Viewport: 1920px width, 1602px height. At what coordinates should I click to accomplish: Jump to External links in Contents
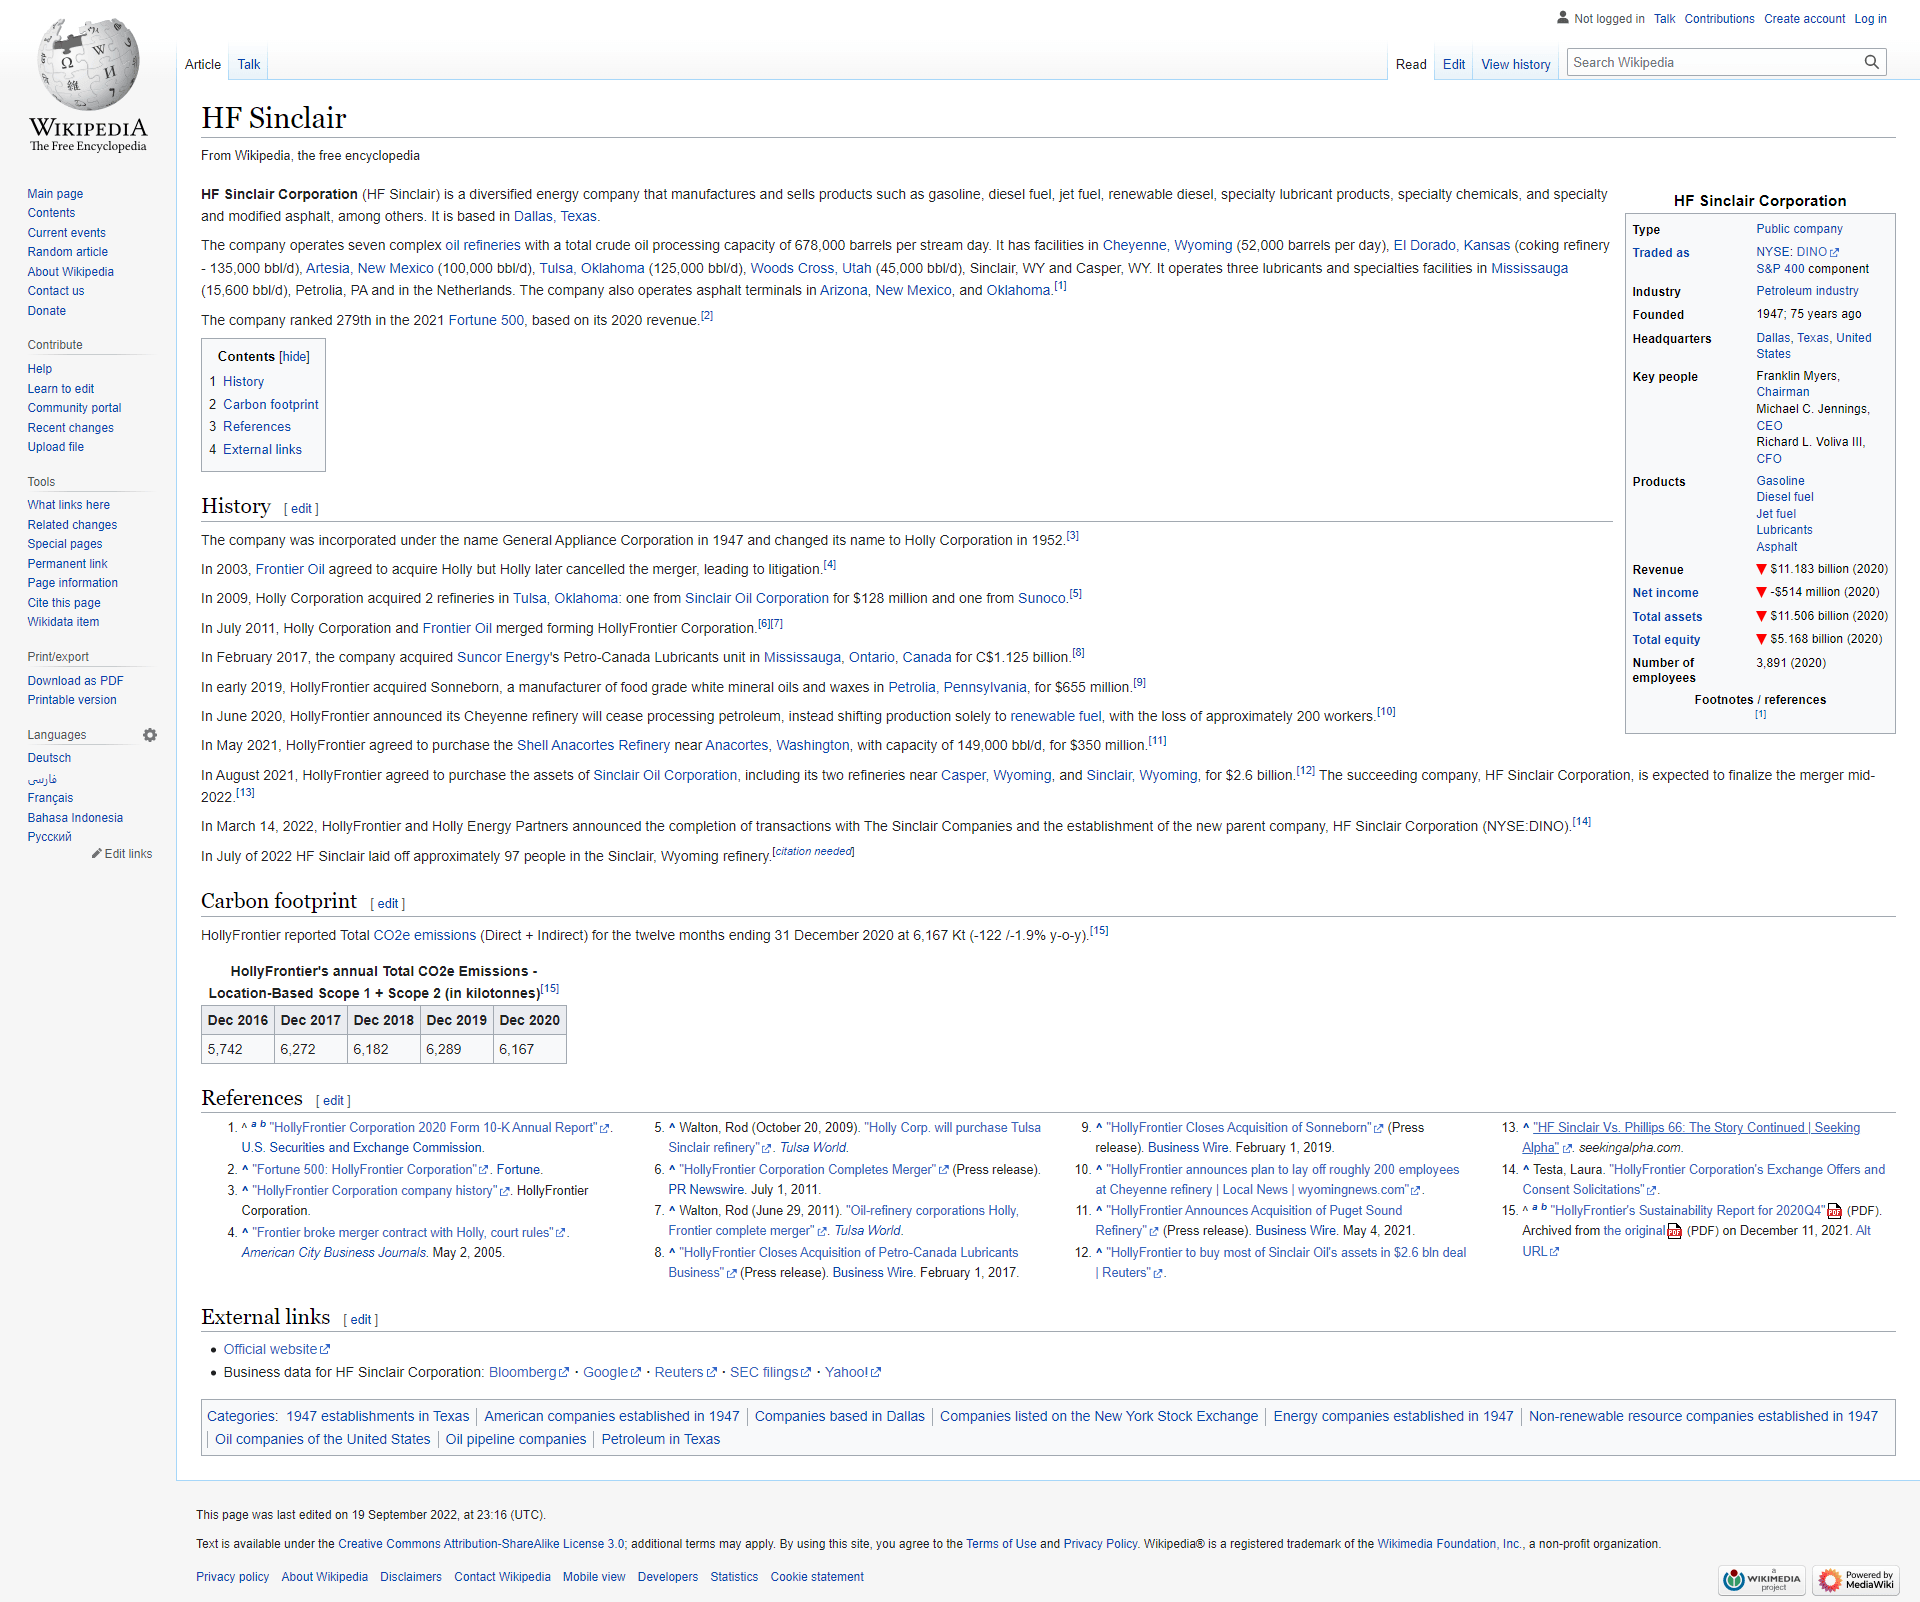(x=262, y=450)
